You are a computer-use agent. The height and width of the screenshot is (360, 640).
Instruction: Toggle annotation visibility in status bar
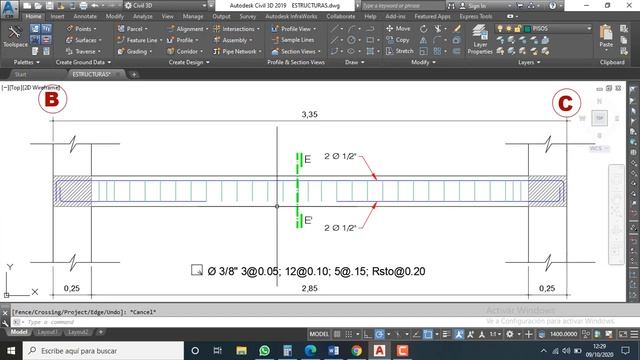coord(459,334)
